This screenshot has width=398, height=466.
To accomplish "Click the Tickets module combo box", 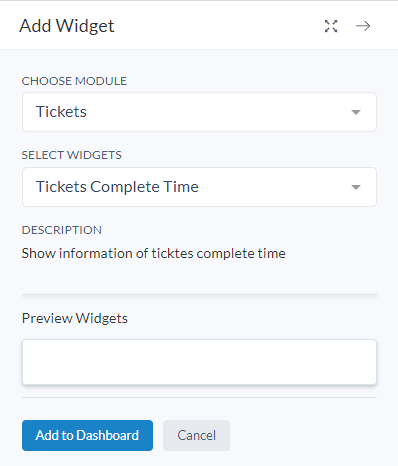I will 199,112.
